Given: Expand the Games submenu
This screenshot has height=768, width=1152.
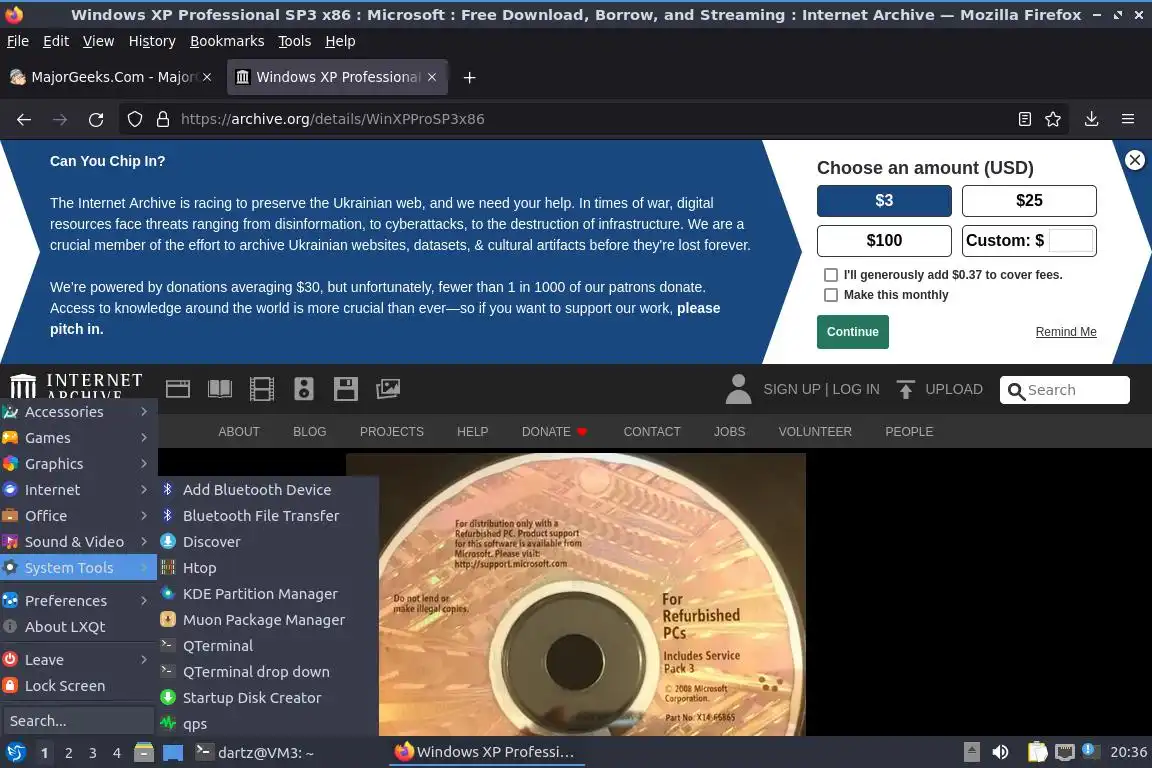Looking at the screenshot, I should 79,438.
